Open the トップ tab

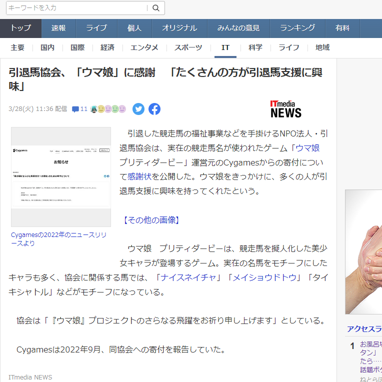[x=21, y=28]
